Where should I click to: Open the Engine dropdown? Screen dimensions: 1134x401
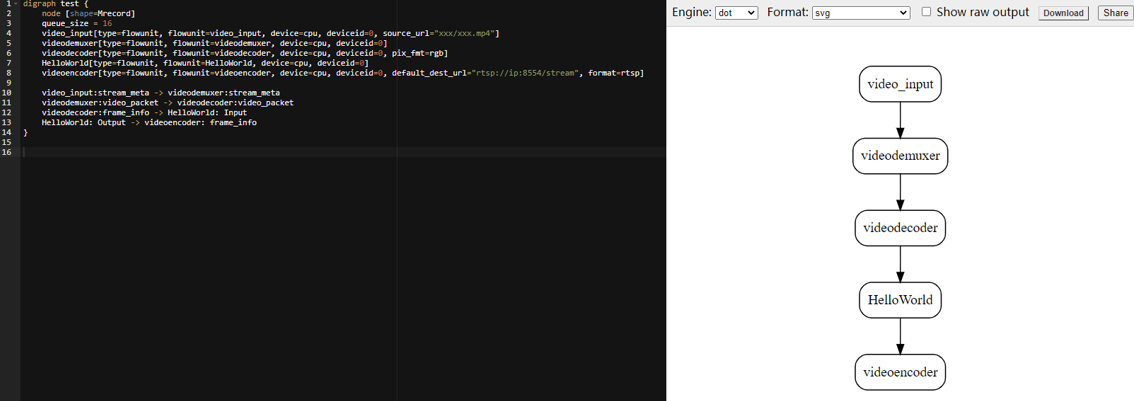(737, 13)
